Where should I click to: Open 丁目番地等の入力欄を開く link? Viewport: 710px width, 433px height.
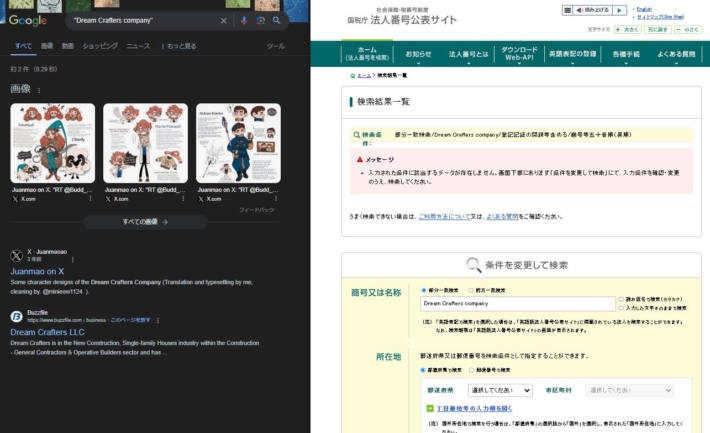(474, 409)
